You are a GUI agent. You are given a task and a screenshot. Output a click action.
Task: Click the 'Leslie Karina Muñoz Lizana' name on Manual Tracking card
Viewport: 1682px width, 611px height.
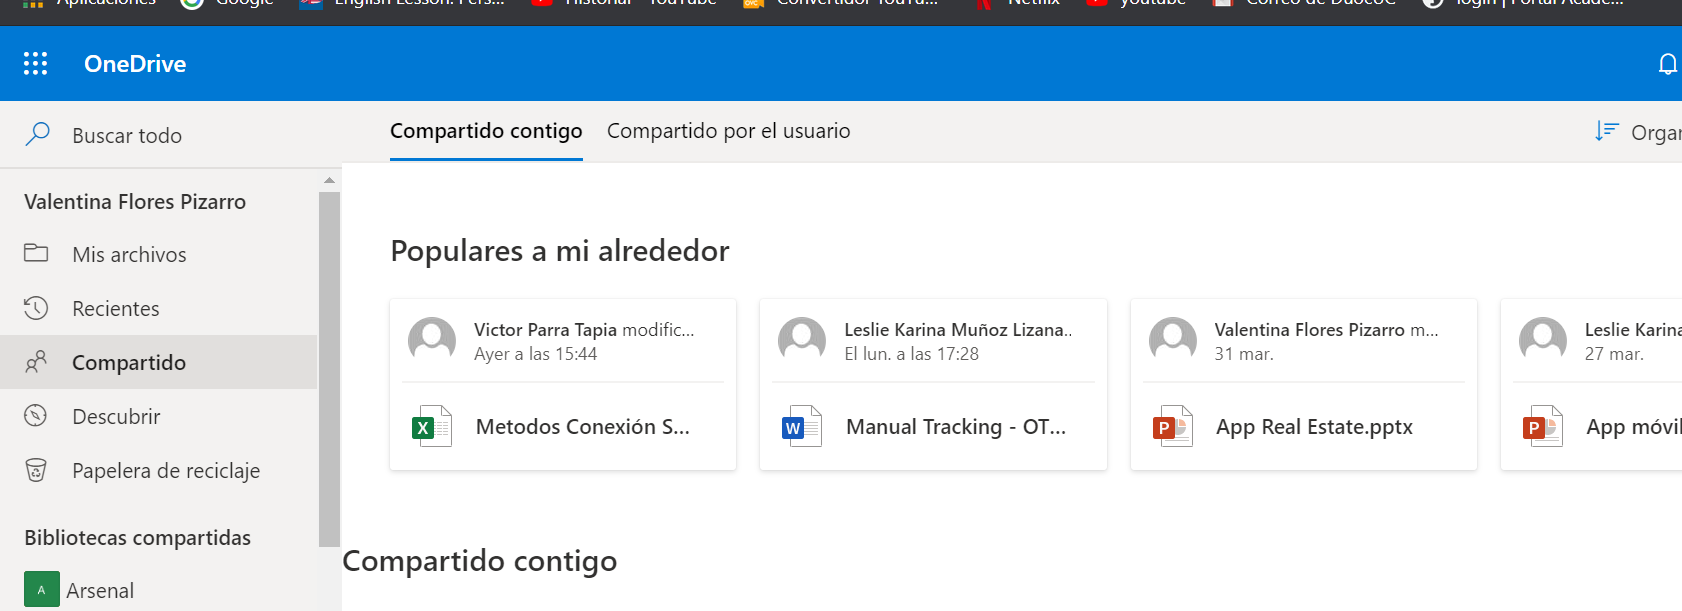[958, 330]
